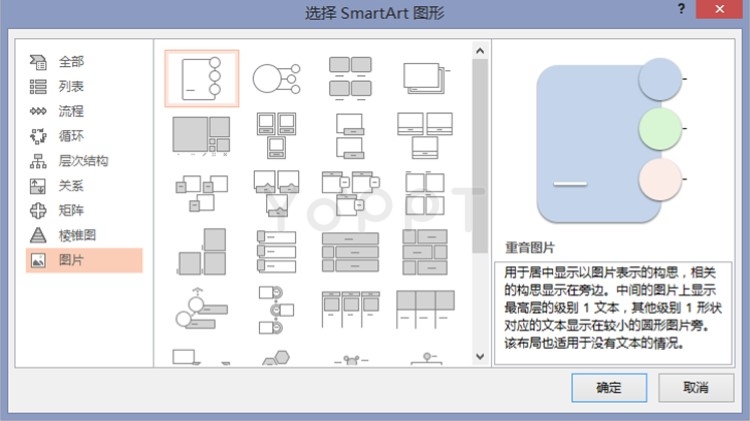Pick the alternating gray picture blocks layout
This screenshot has width=750, height=421.
pyautogui.click(x=425, y=252)
